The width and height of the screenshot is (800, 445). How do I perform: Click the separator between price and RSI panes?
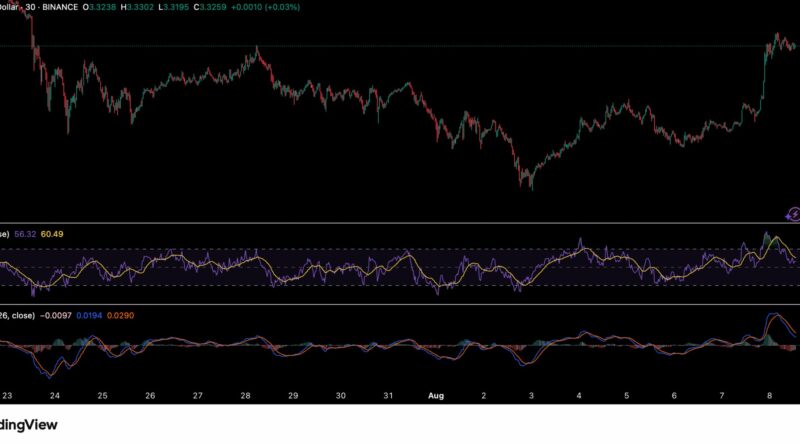coord(400,223)
